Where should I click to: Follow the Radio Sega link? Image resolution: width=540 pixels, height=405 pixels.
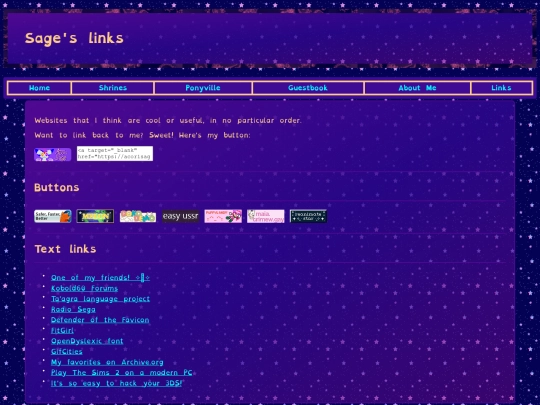click(73, 309)
